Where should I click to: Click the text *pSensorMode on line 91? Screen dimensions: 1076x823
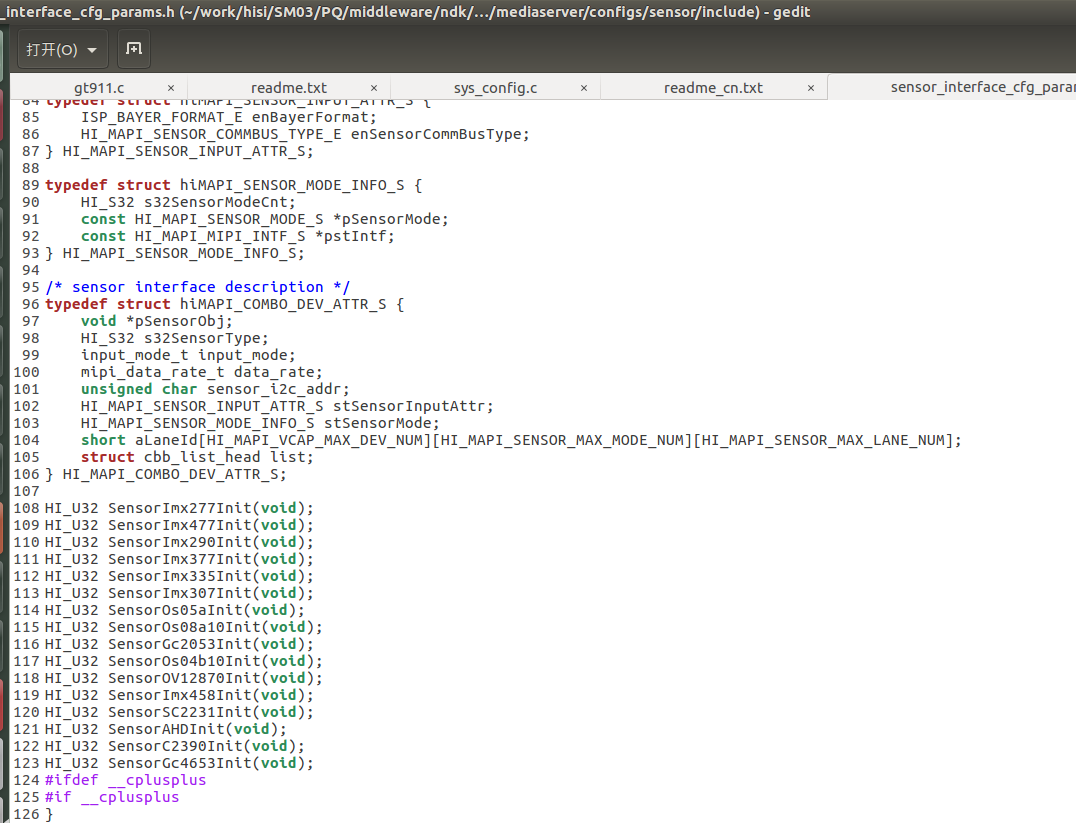387,220
